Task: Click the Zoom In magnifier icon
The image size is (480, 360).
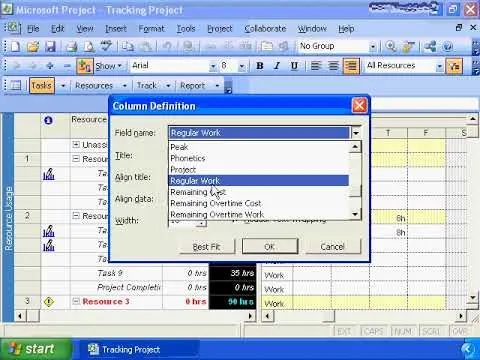Action: (x=390, y=46)
